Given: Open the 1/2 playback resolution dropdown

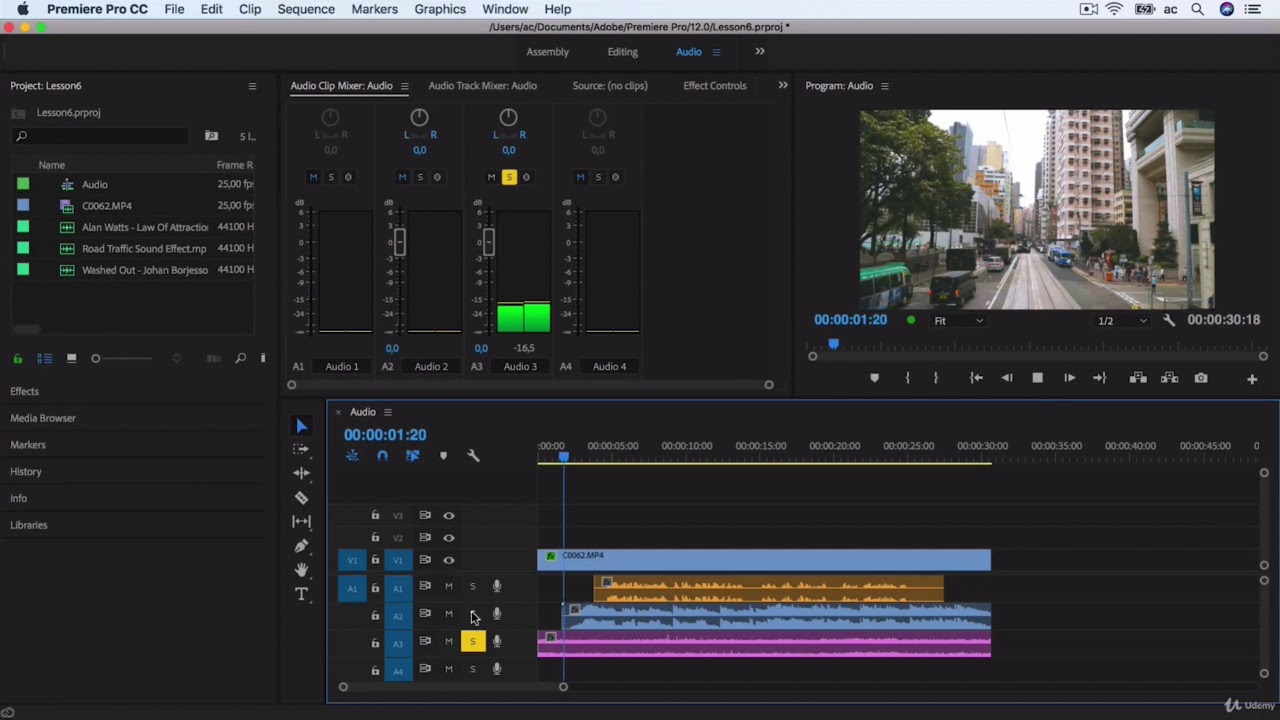Looking at the screenshot, I should [x=1121, y=321].
